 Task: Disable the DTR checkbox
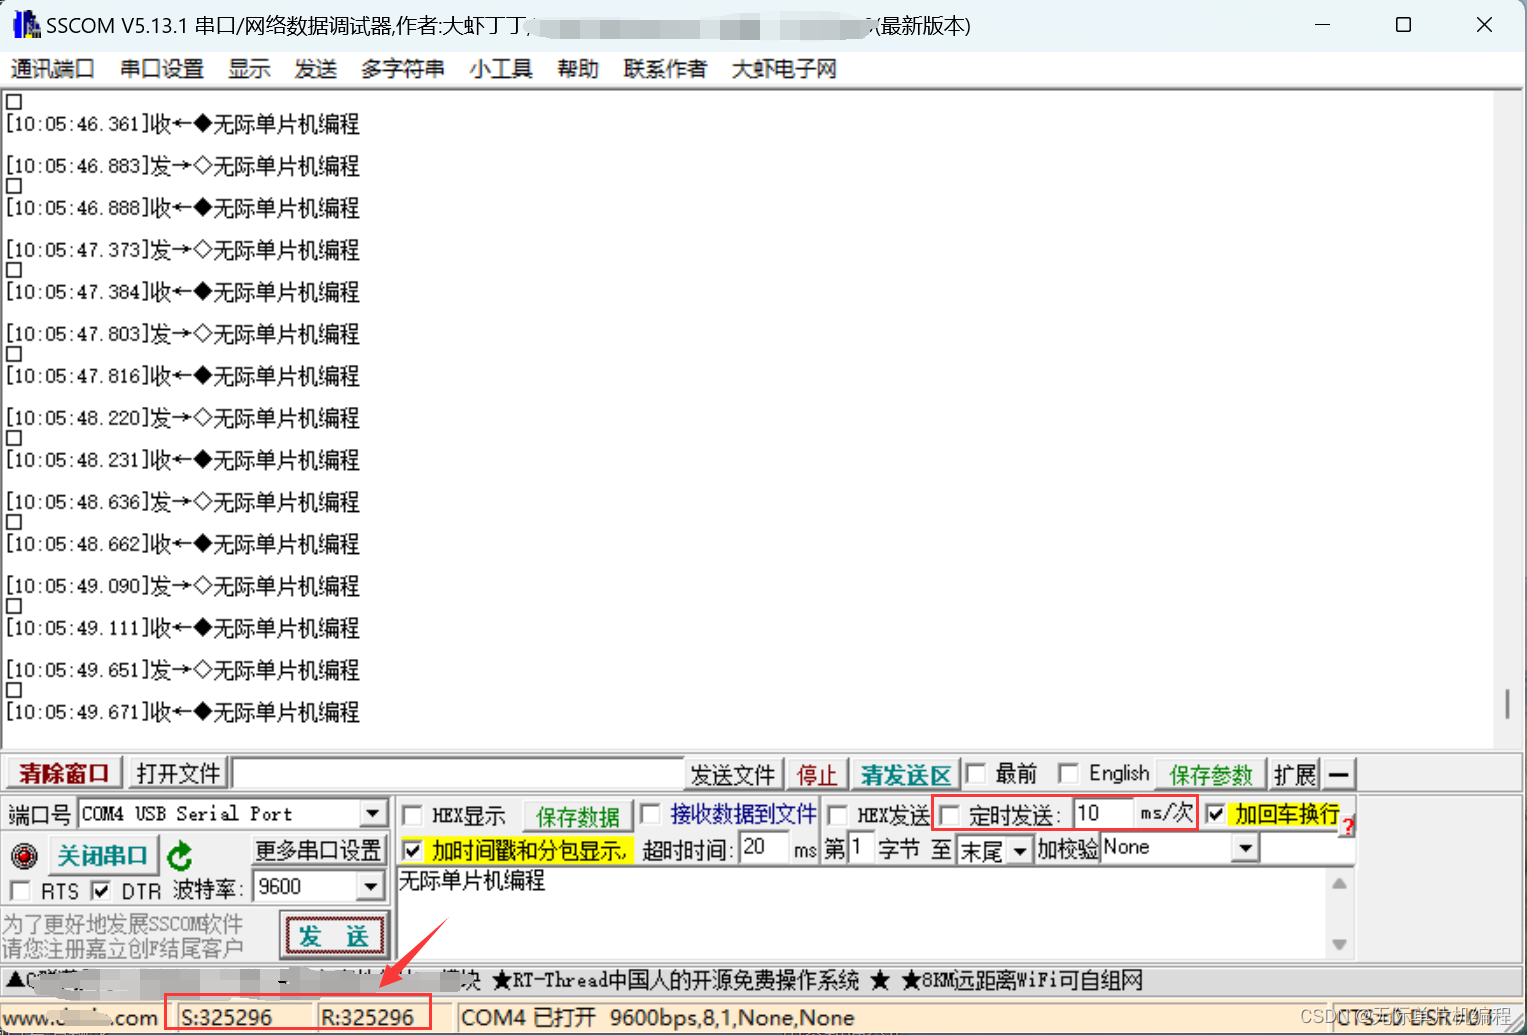100,890
